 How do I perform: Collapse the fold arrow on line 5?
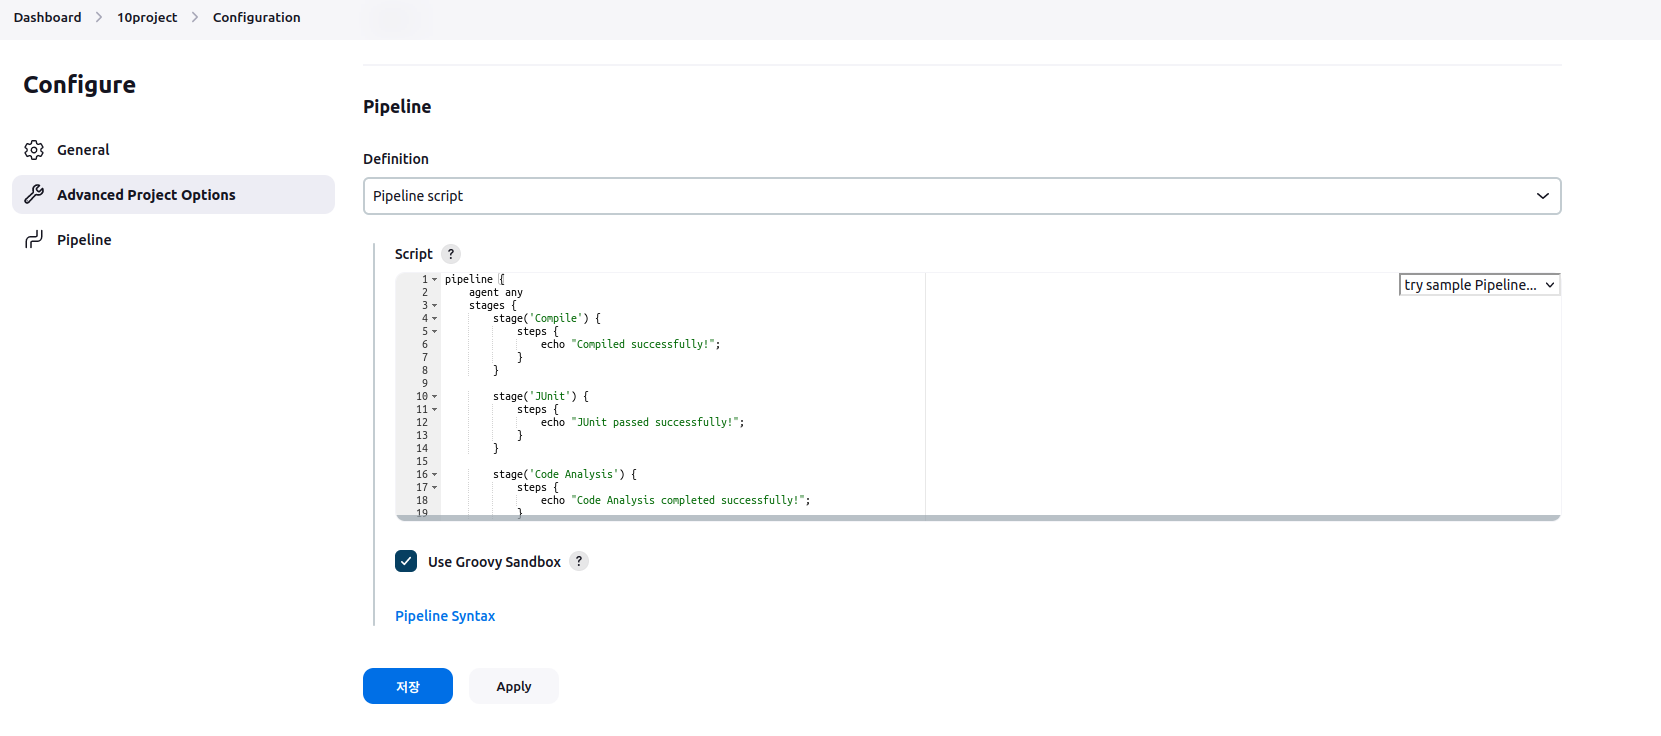pyautogui.click(x=434, y=332)
